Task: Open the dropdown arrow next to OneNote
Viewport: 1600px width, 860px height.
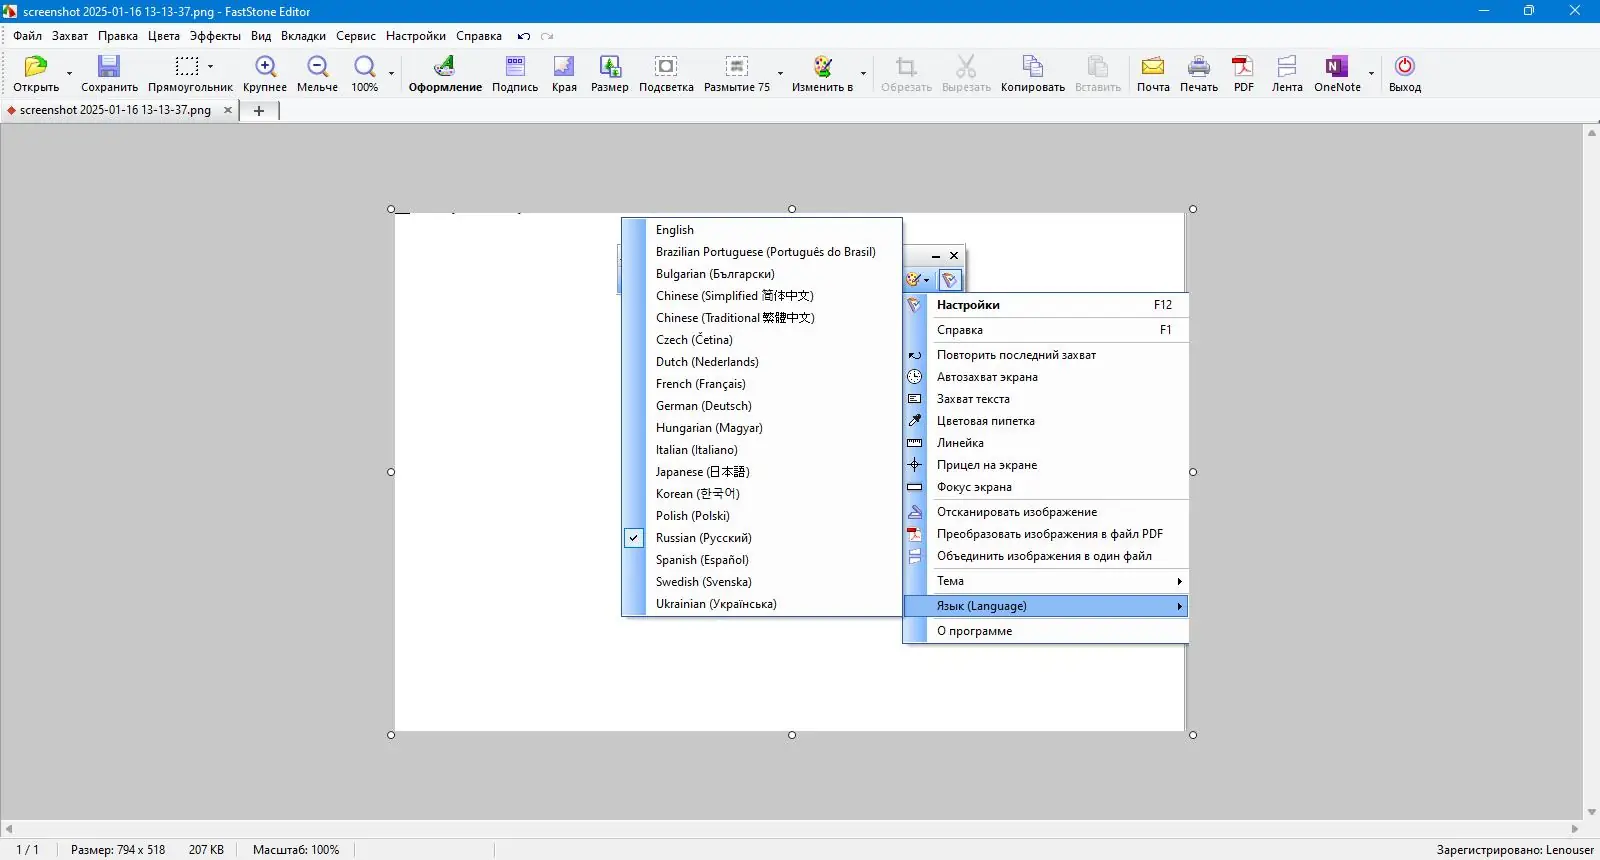Action: pos(1371,73)
